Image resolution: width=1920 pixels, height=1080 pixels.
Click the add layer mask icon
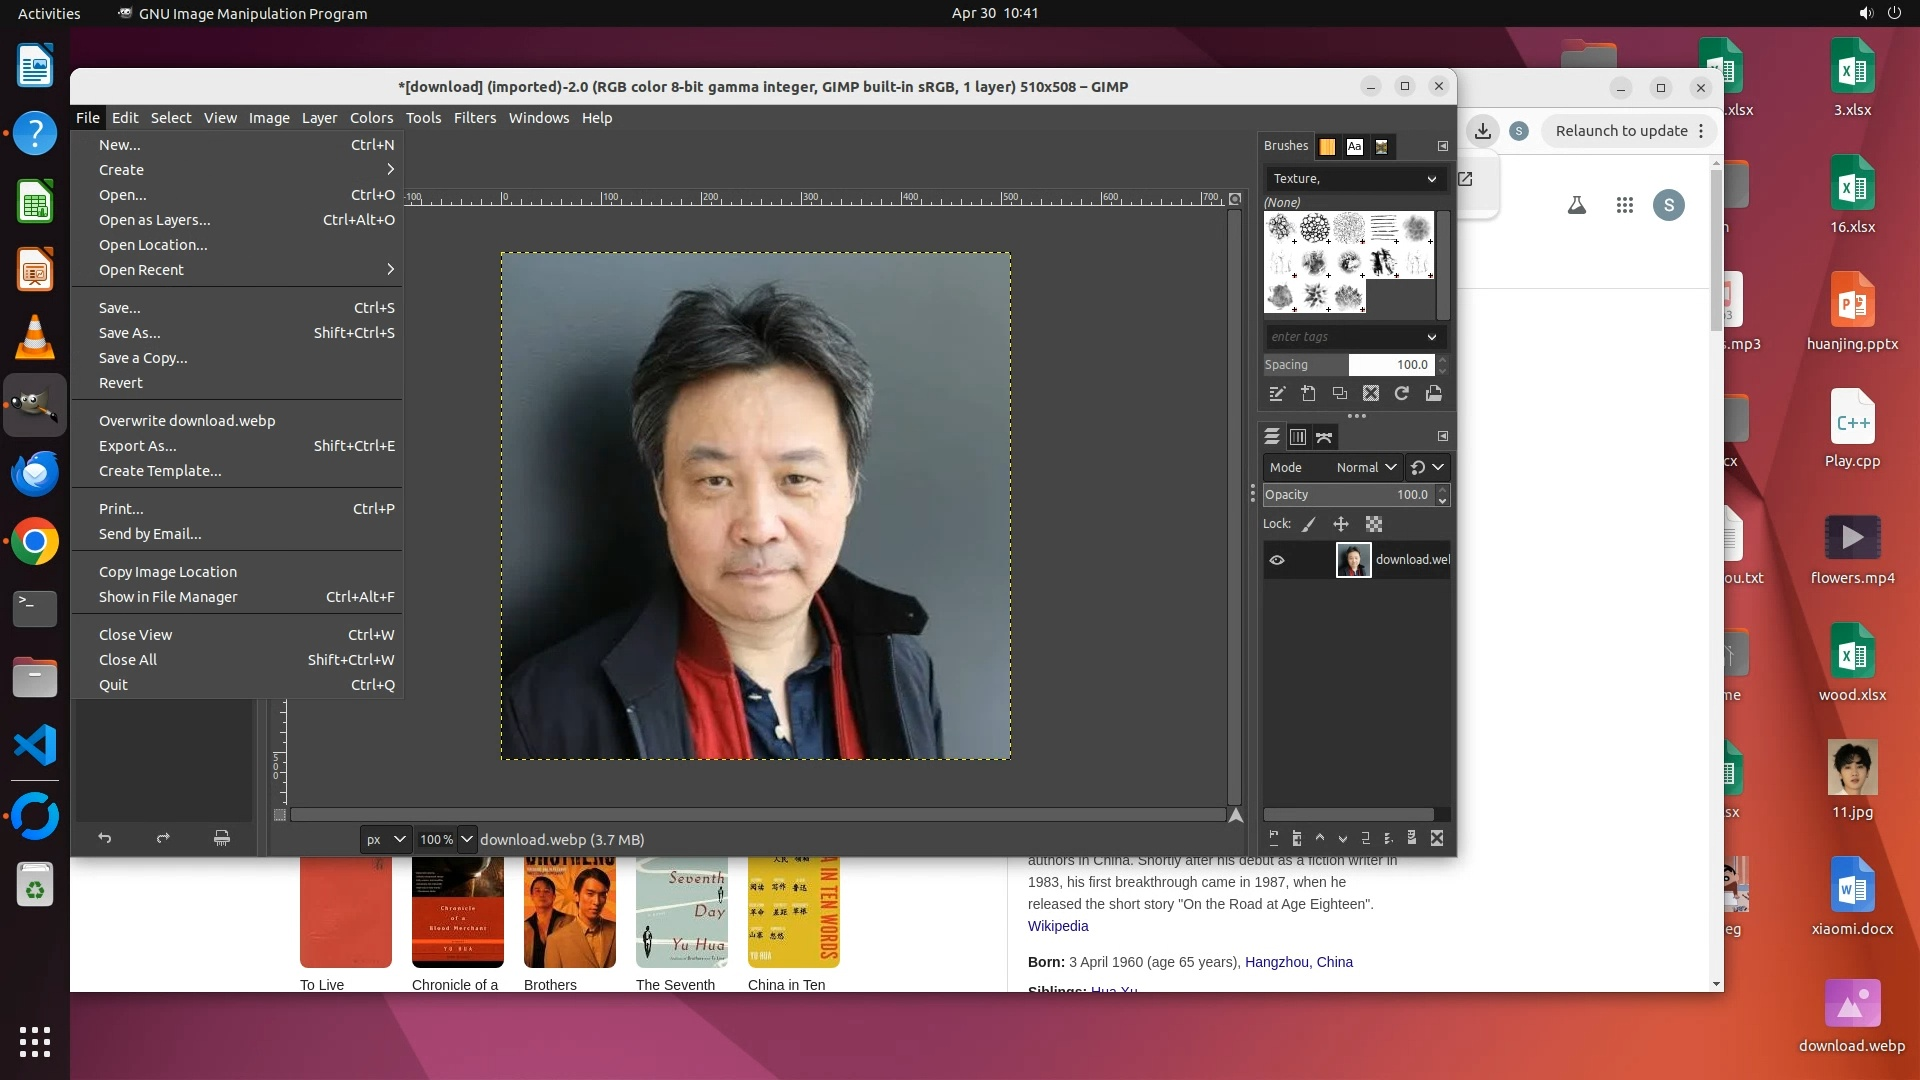(1412, 839)
